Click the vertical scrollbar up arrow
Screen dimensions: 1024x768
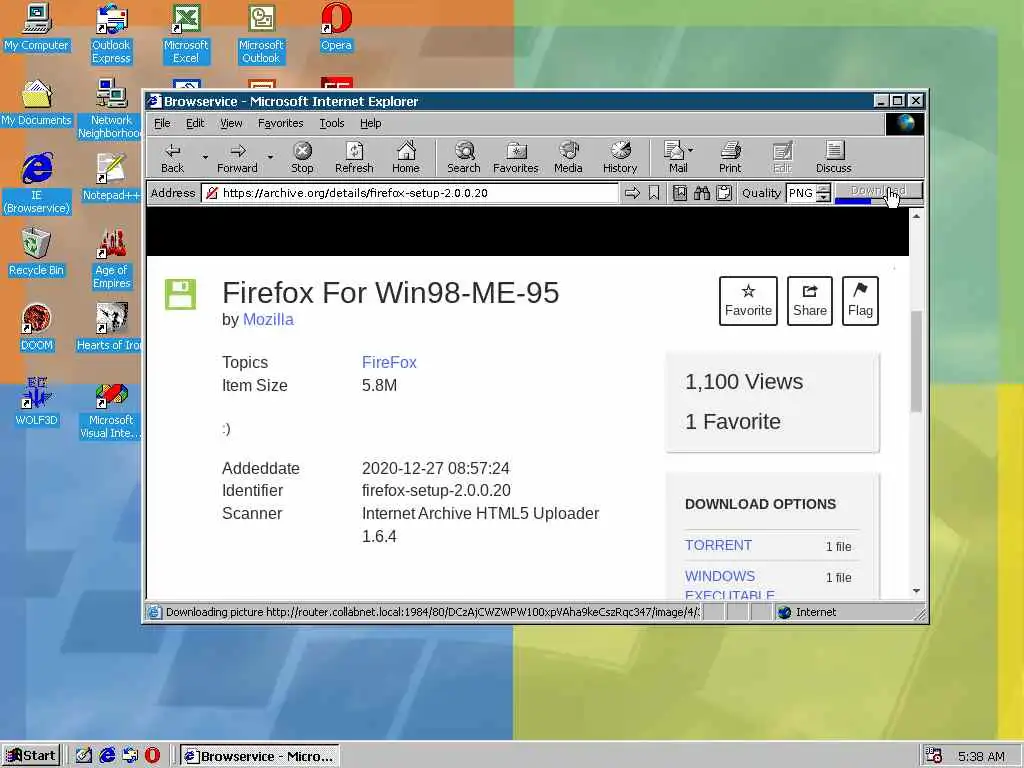(x=916, y=216)
